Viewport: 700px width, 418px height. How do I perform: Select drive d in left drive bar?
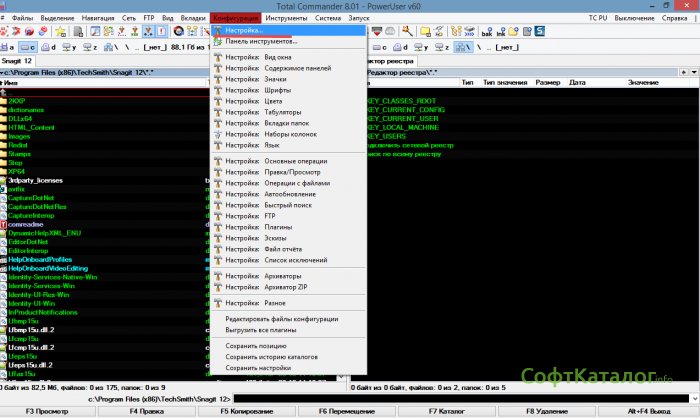coord(49,47)
